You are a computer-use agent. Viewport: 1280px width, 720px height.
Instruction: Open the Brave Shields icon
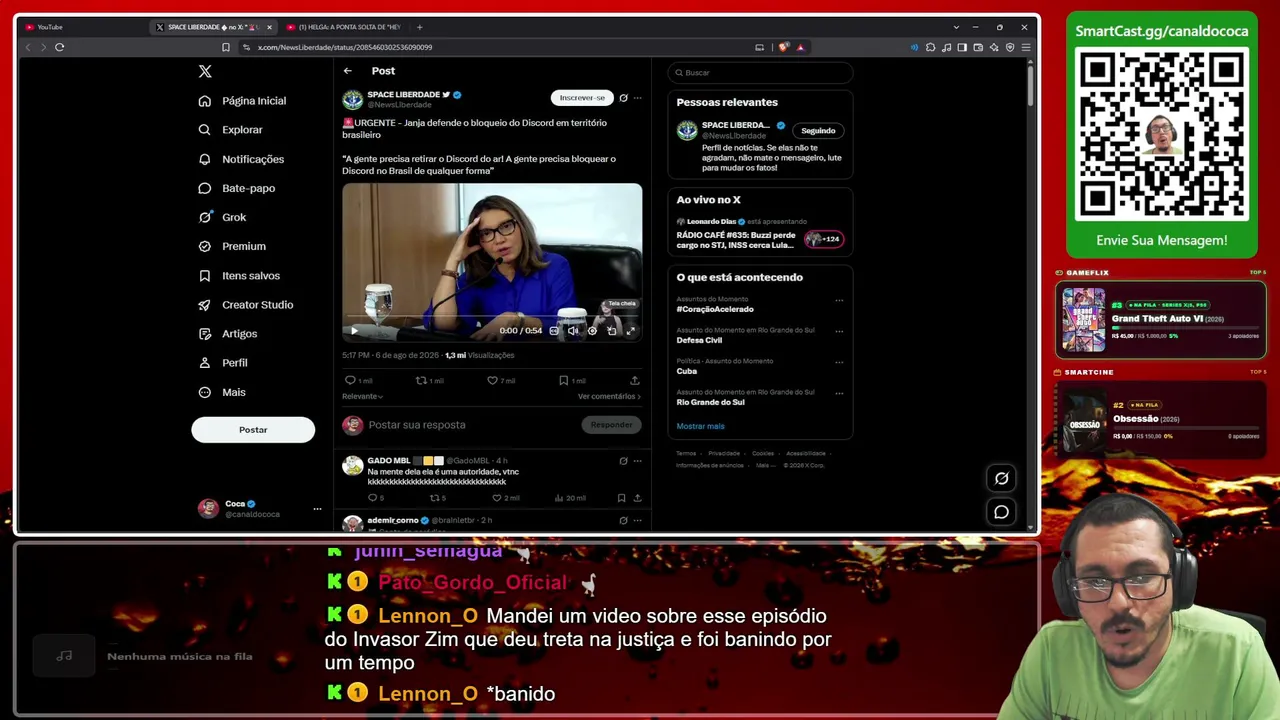tap(784, 47)
